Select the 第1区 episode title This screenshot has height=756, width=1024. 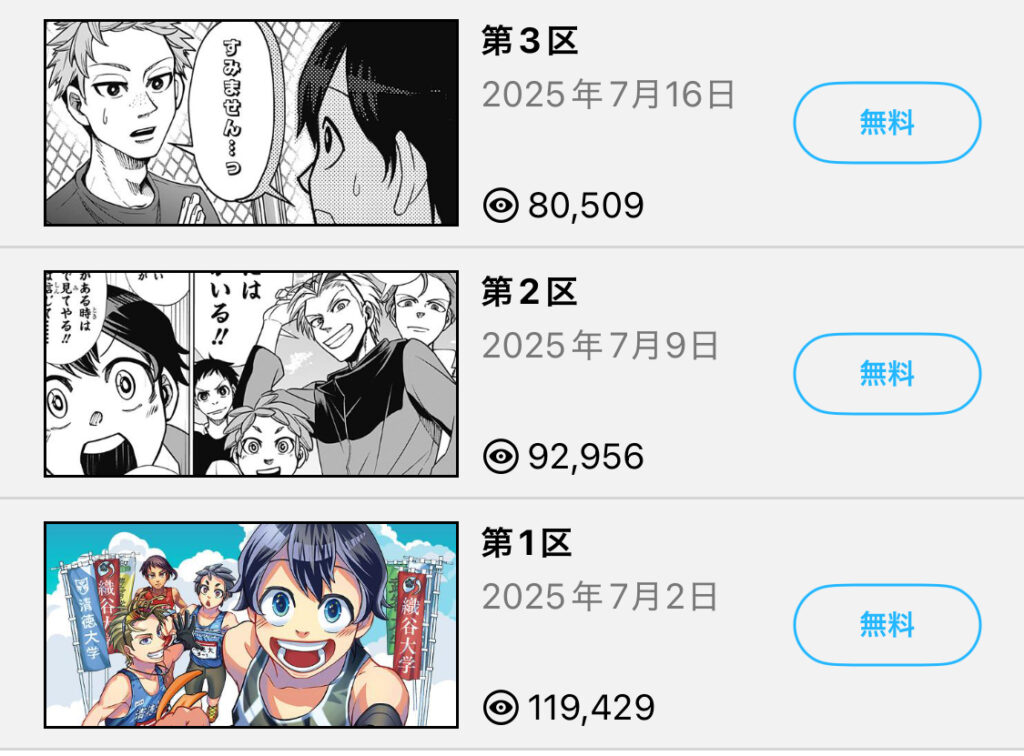pos(526,543)
